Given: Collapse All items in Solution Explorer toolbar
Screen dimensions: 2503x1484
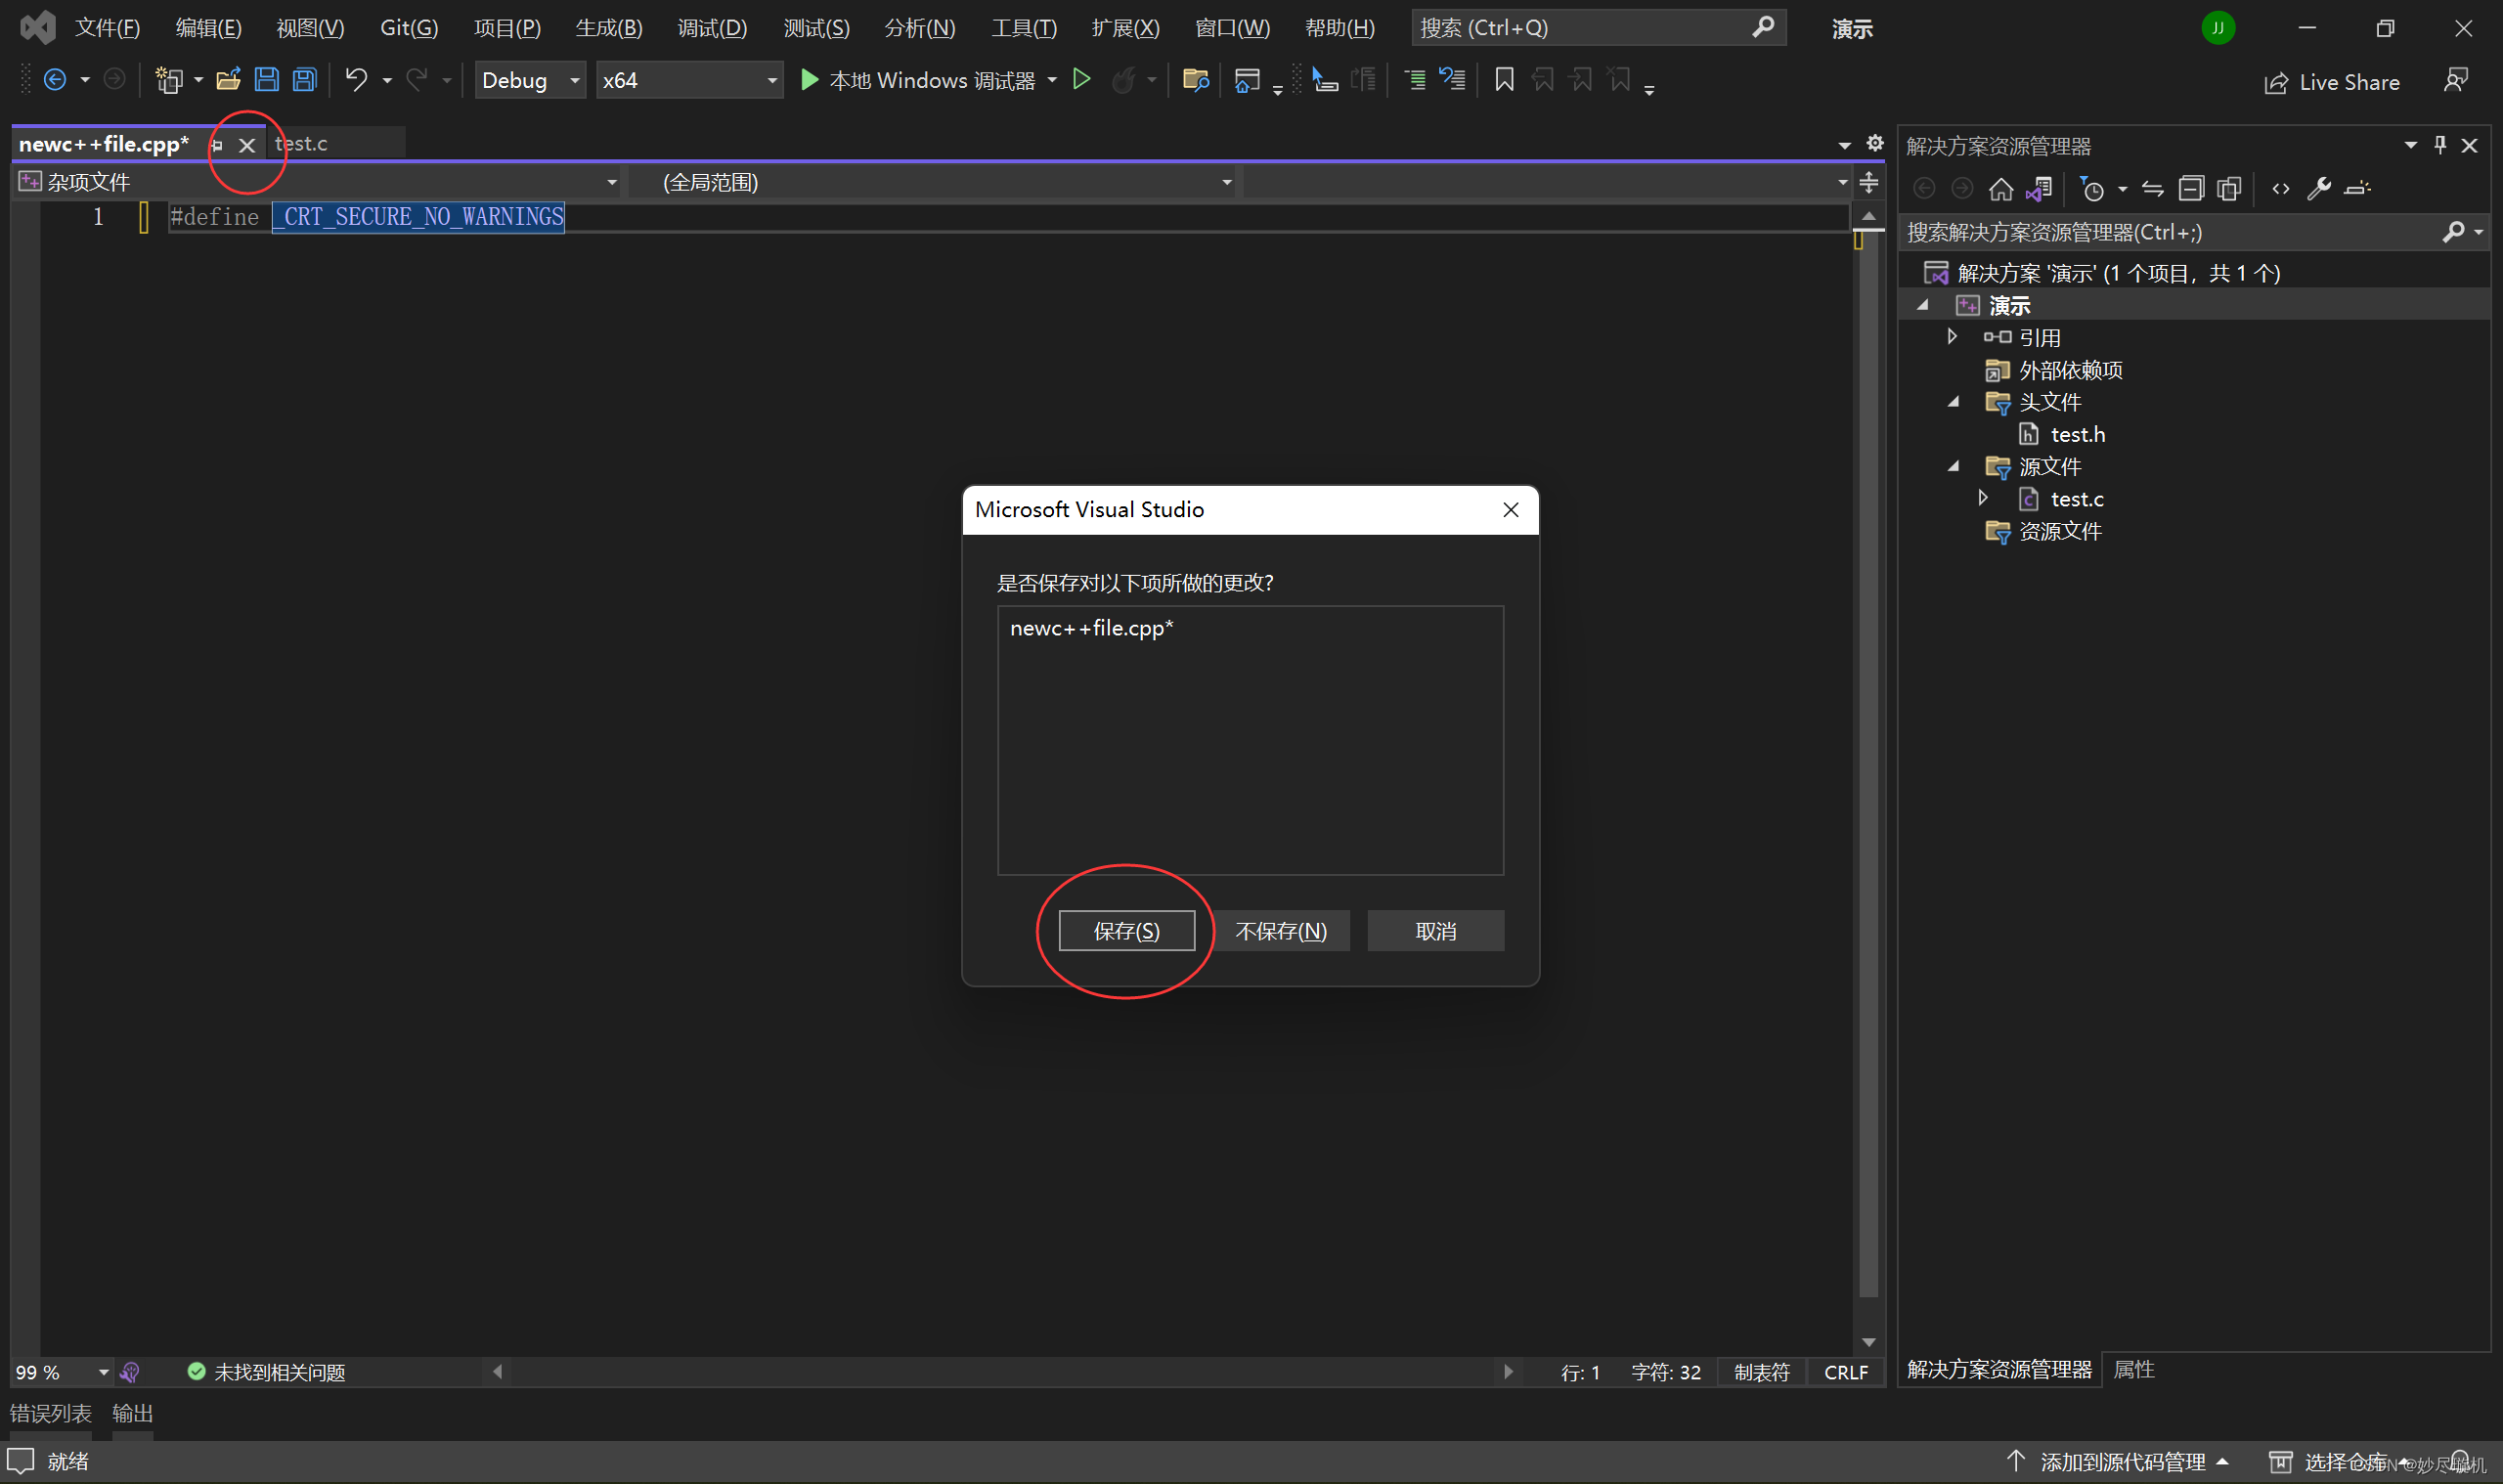Looking at the screenshot, I should coord(2192,188).
